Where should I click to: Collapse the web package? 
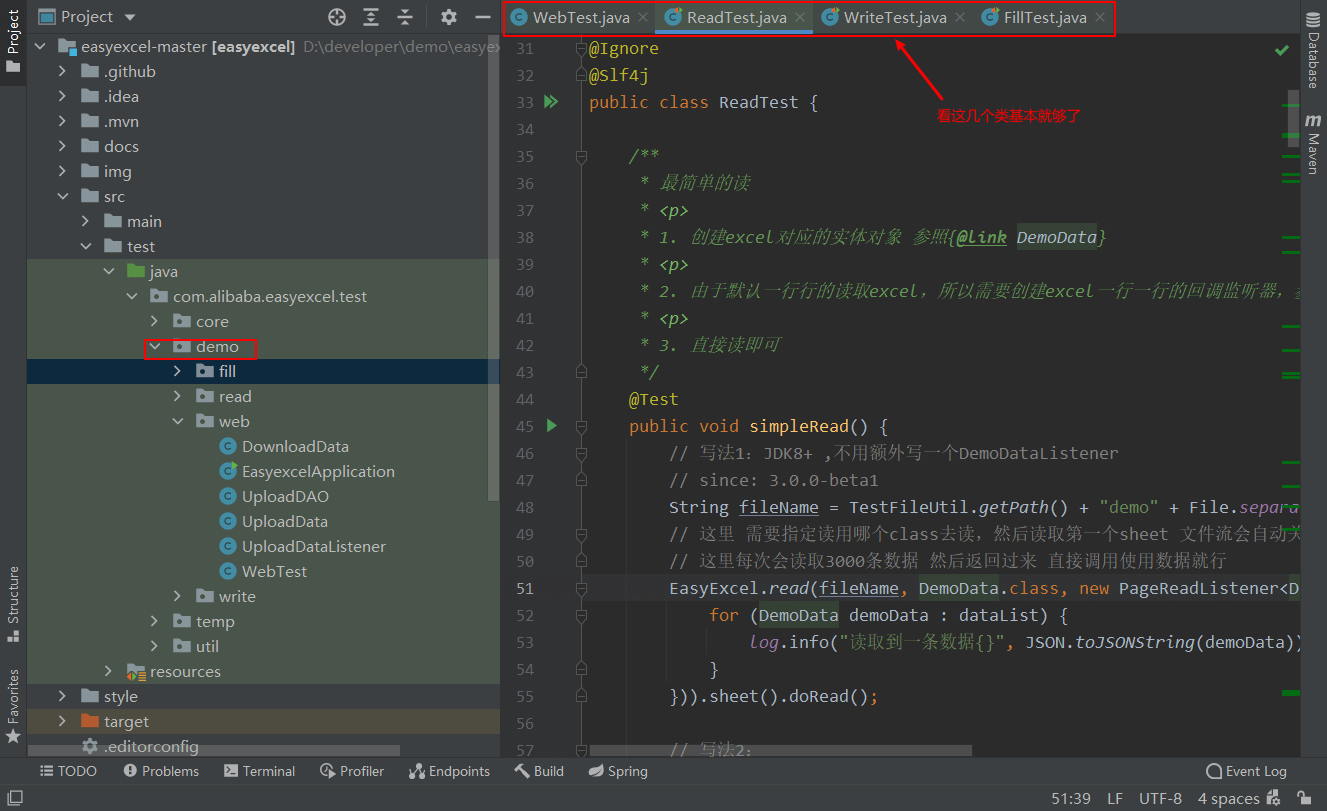178,421
